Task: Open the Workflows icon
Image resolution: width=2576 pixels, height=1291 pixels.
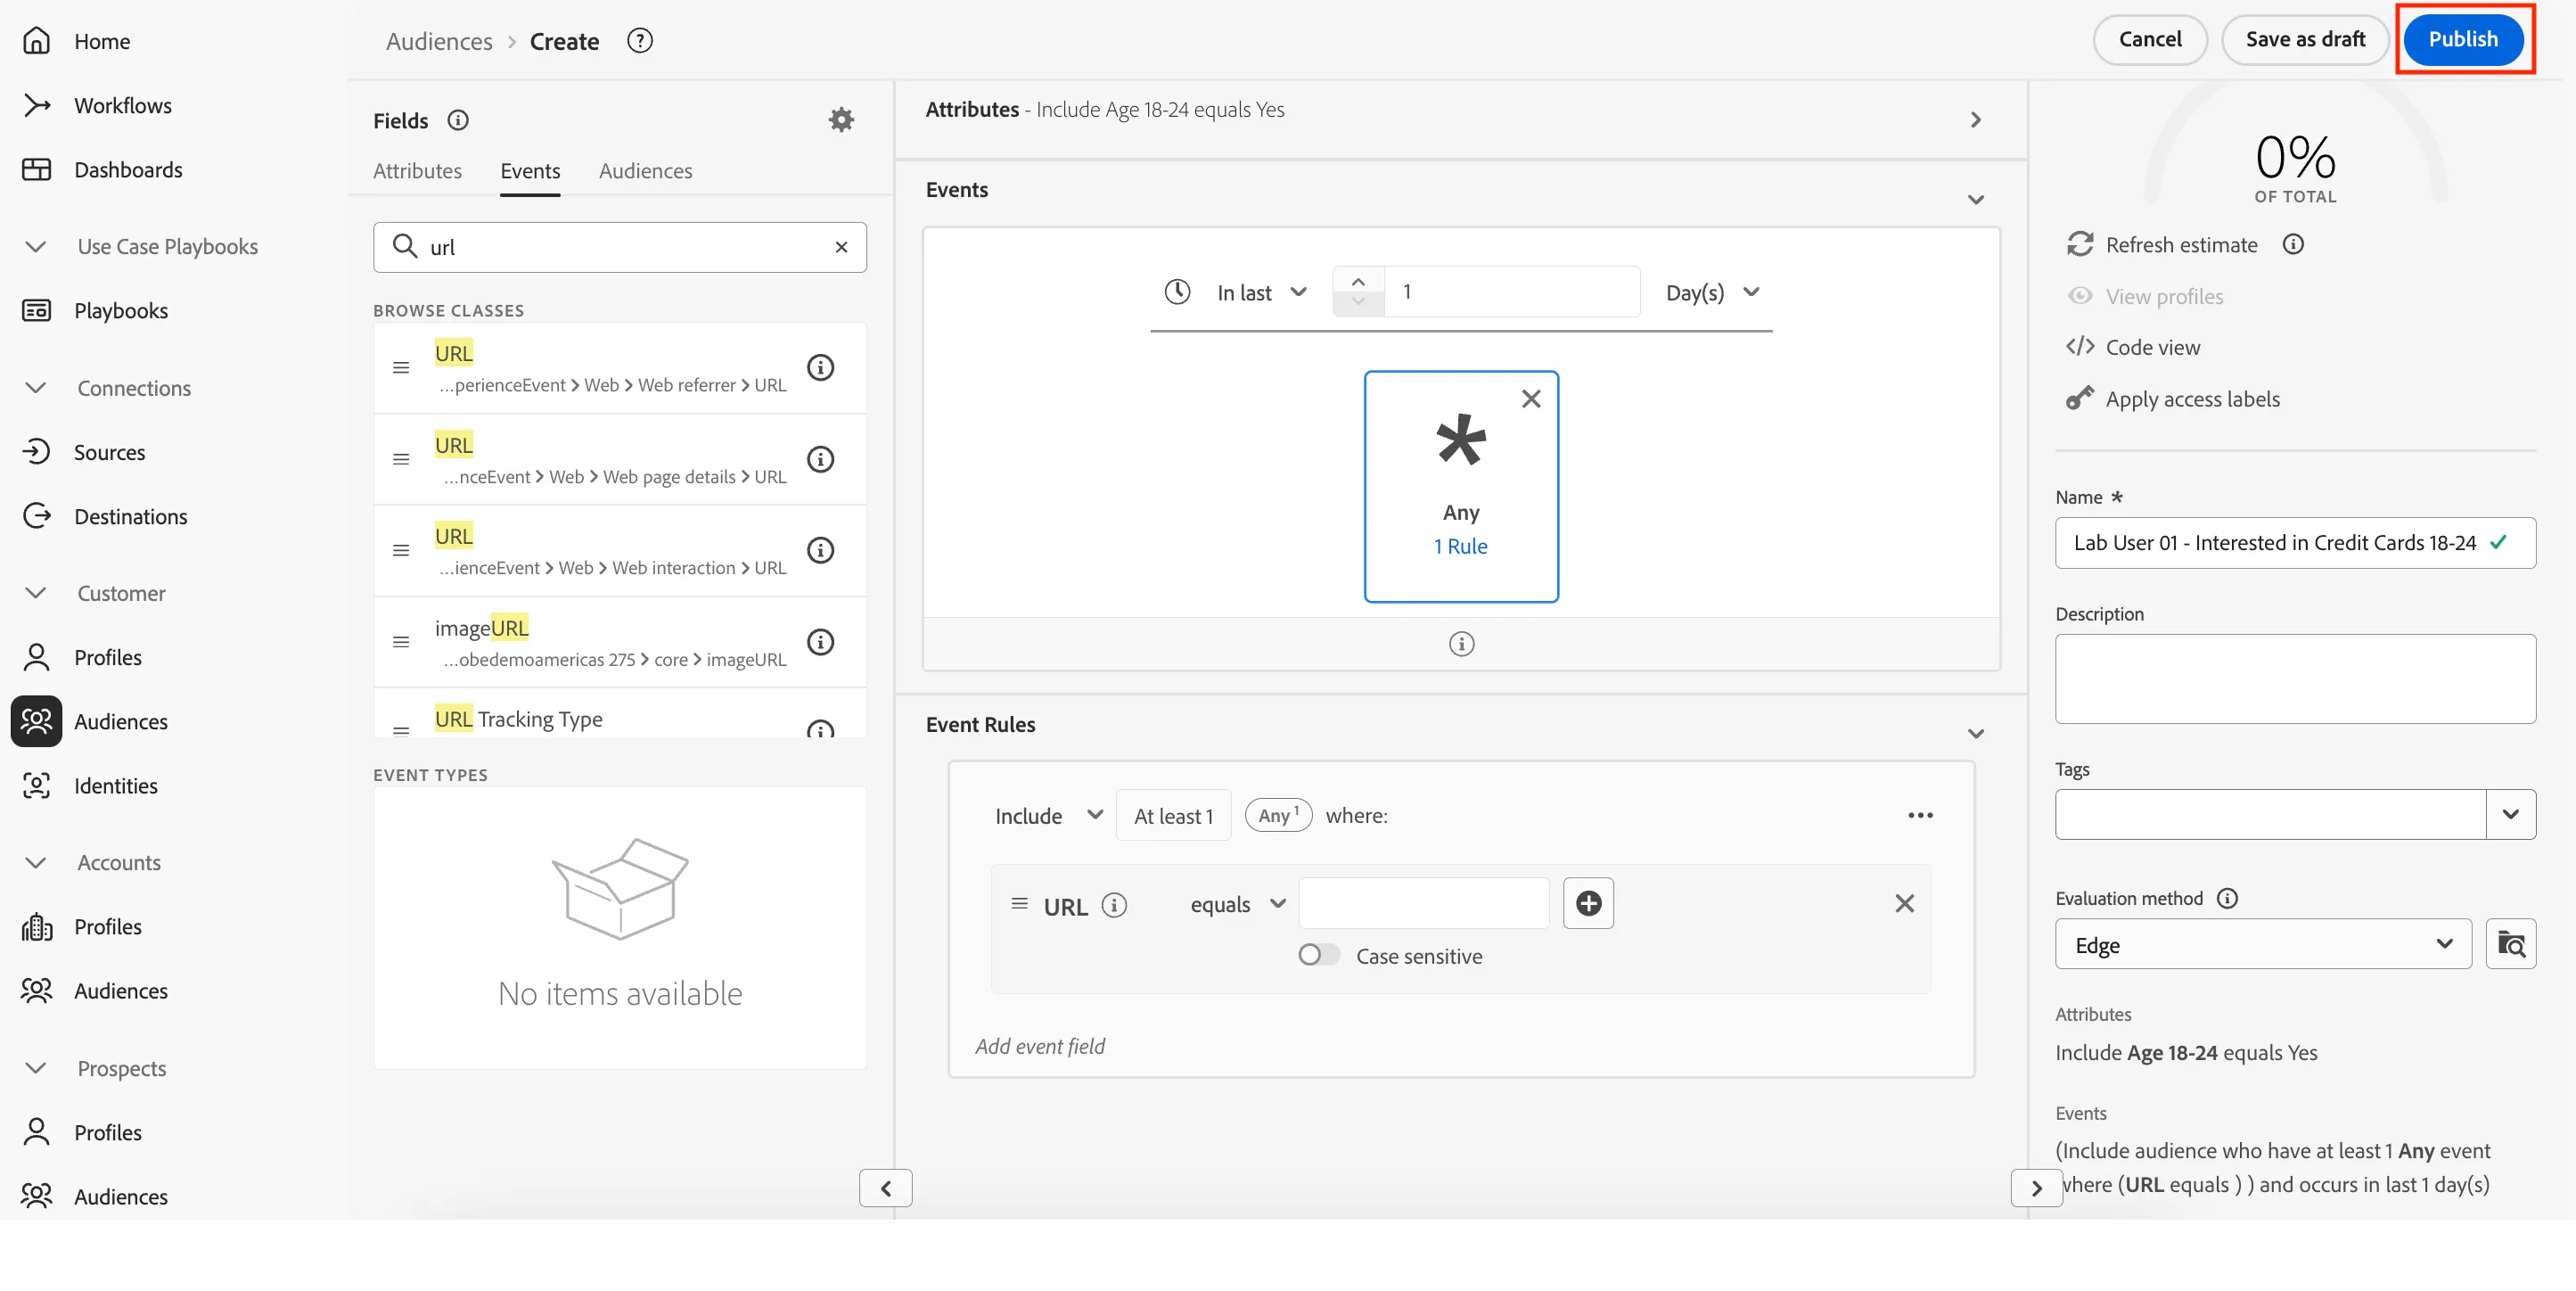Action: [37, 105]
